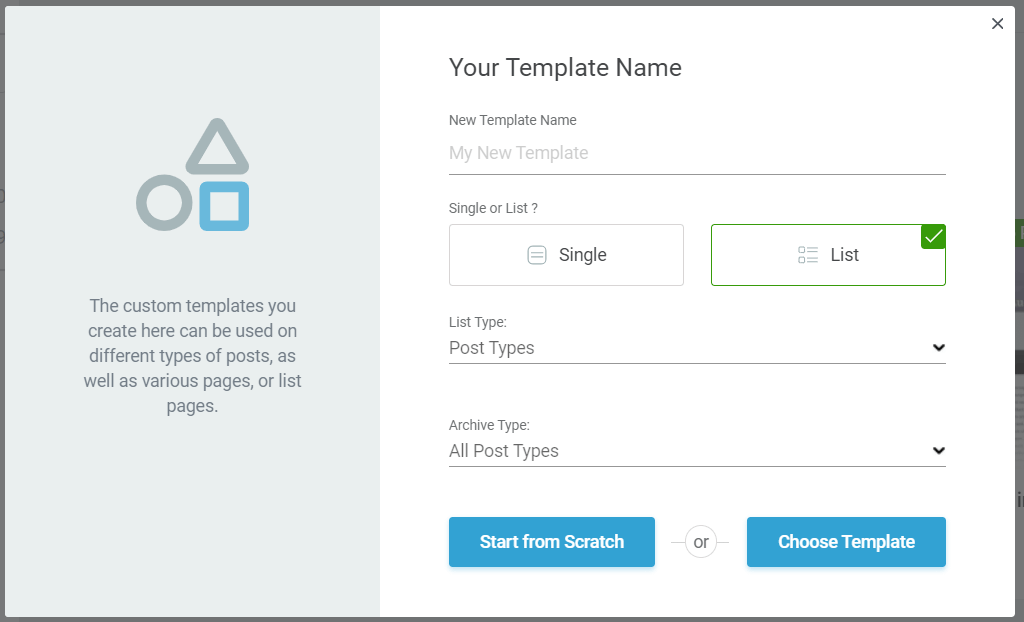Viewport: 1024px width, 622px height.
Task: Click the All Post Types selected value
Action: tap(504, 451)
